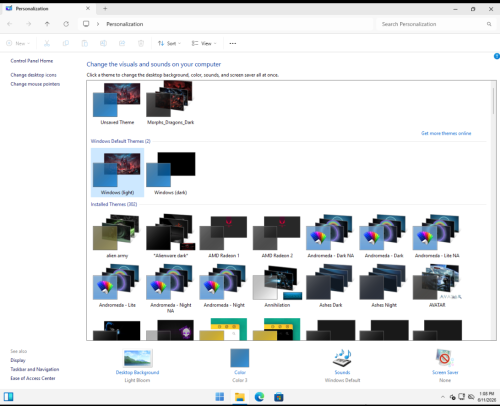Click the Rename toolbar icon
The image size is (500, 406).
coord(103,43)
